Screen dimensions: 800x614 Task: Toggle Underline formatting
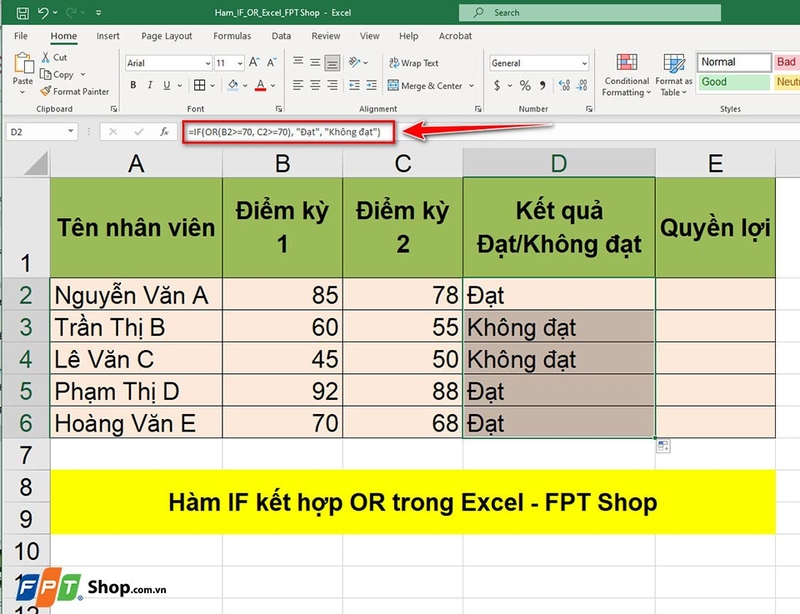click(167, 85)
